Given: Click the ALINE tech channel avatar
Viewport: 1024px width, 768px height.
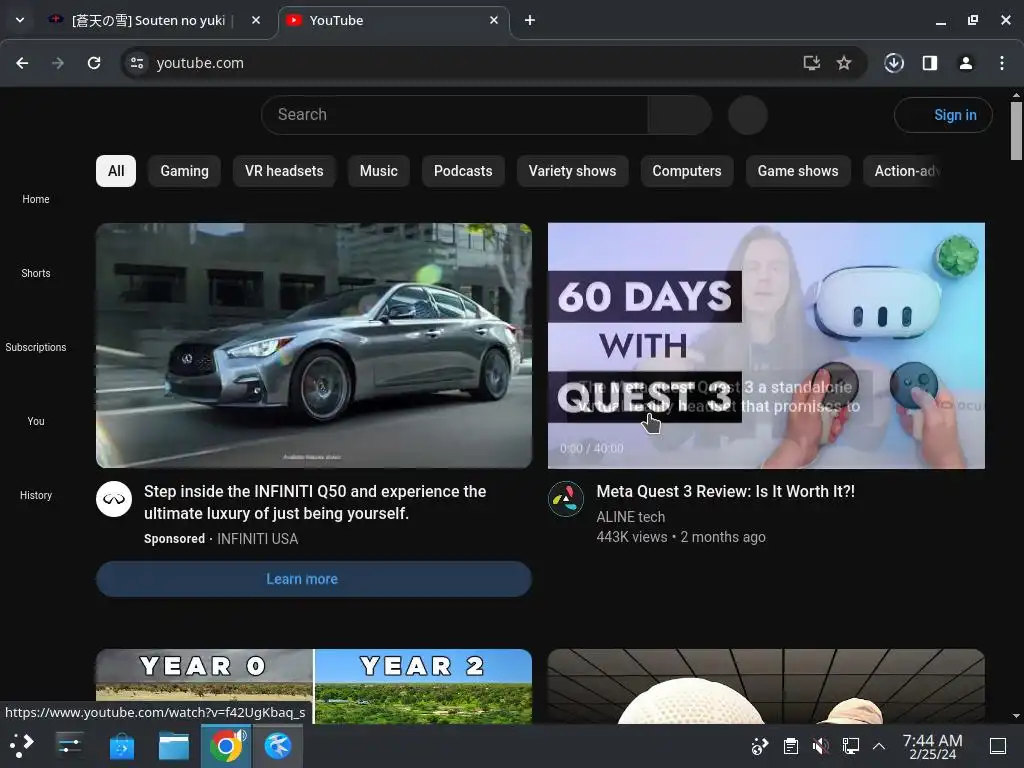Looking at the screenshot, I should [x=566, y=499].
